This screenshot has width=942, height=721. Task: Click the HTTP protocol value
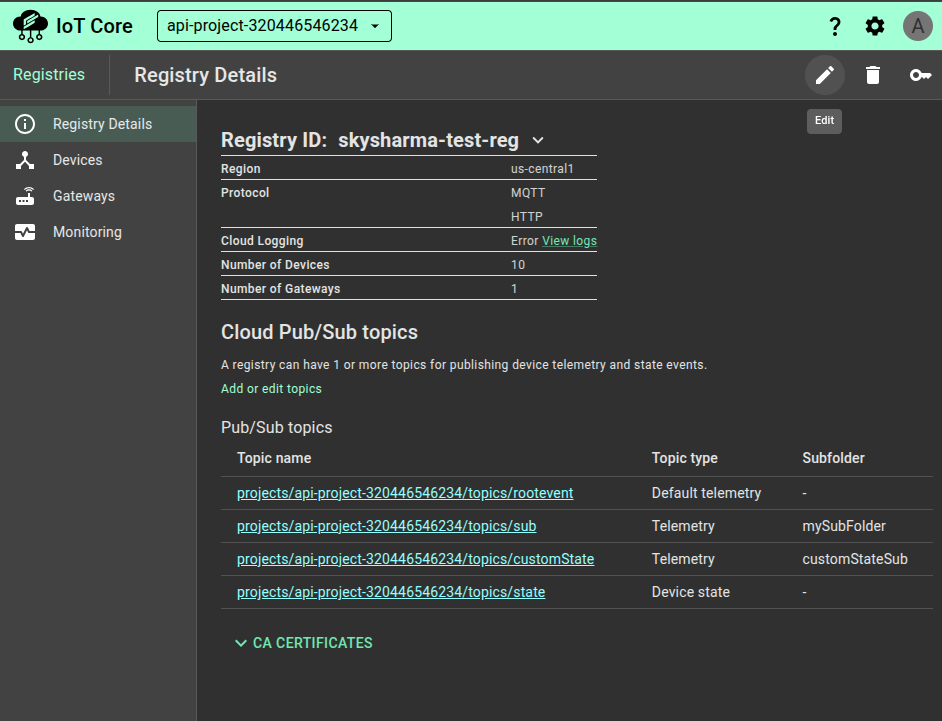(x=526, y=217)
